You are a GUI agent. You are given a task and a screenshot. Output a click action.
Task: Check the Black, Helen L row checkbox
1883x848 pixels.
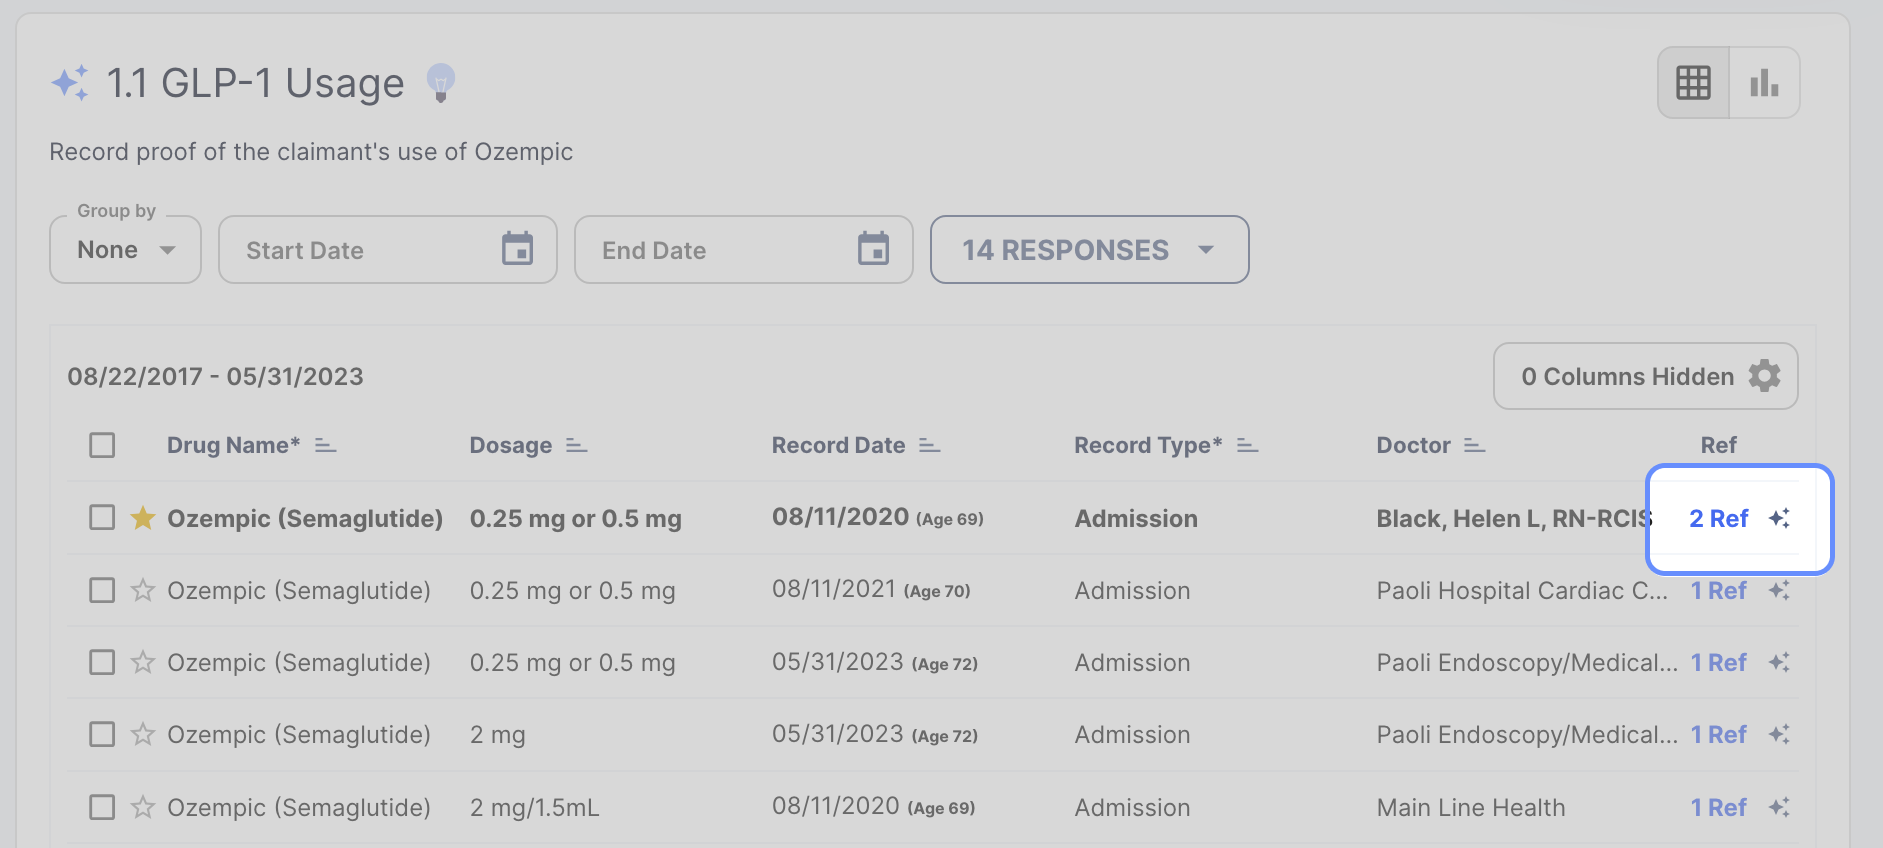[102, 517]
